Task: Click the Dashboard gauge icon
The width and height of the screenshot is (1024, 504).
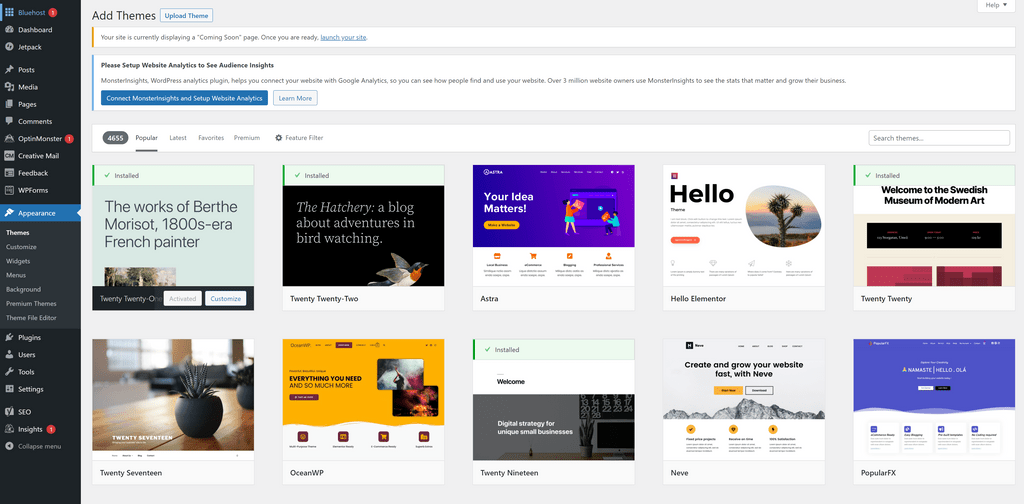Action: 9,29
